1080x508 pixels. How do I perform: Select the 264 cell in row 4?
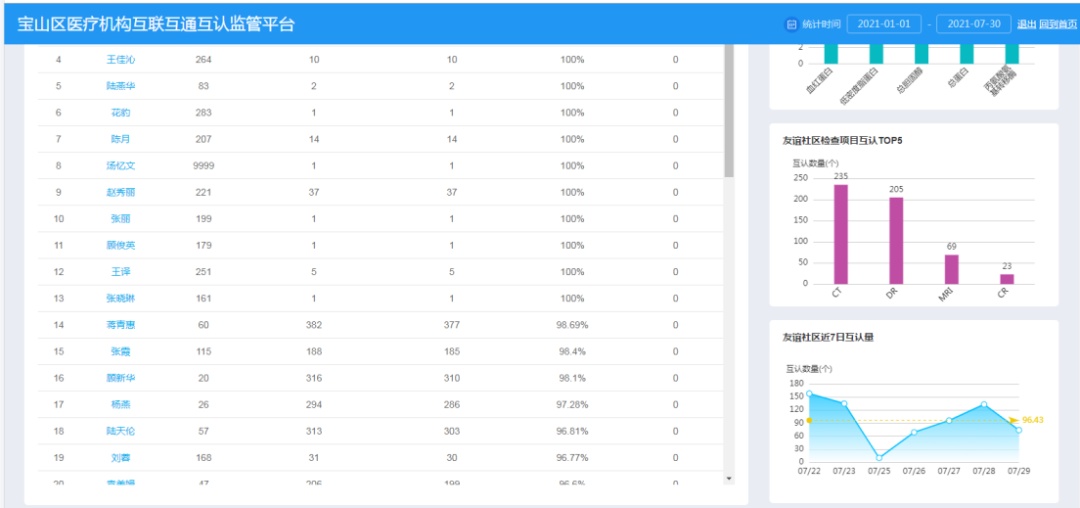click(203, 60)
